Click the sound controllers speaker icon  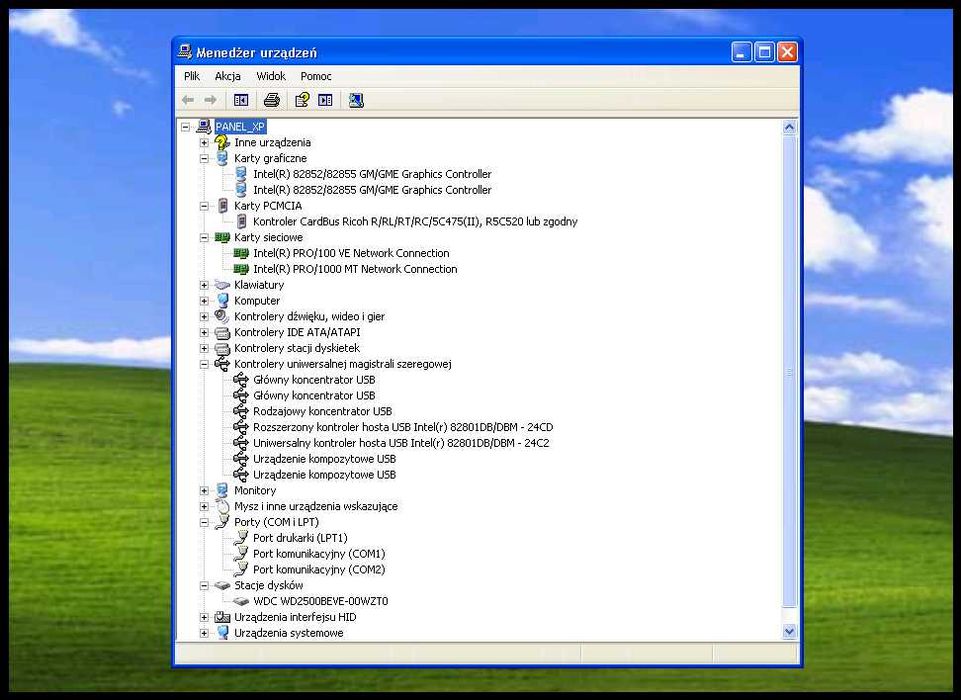(222, 316)
